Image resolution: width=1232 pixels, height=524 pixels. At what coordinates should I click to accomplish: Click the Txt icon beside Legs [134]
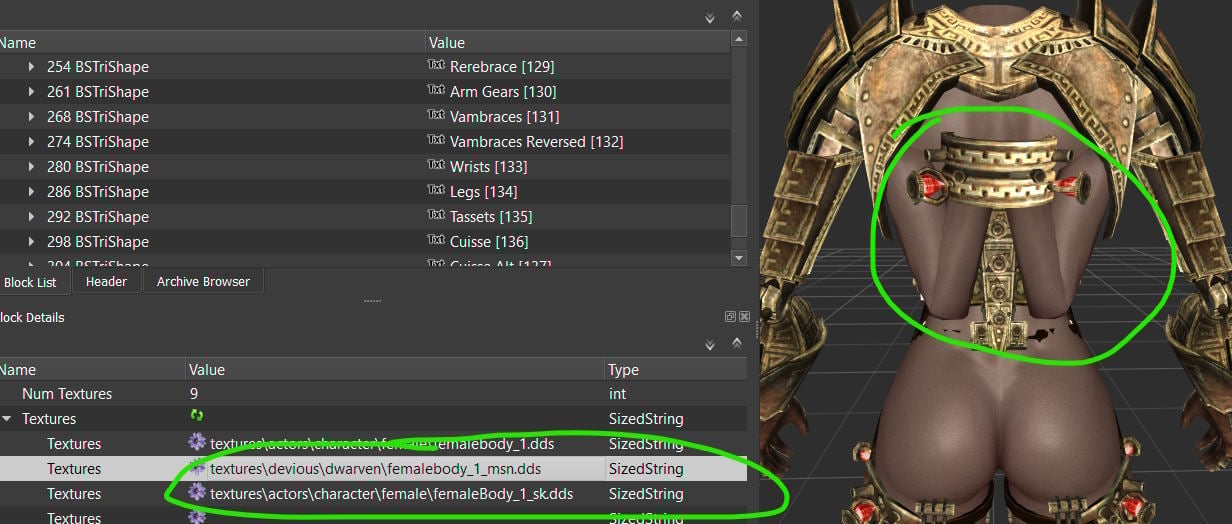436,191
